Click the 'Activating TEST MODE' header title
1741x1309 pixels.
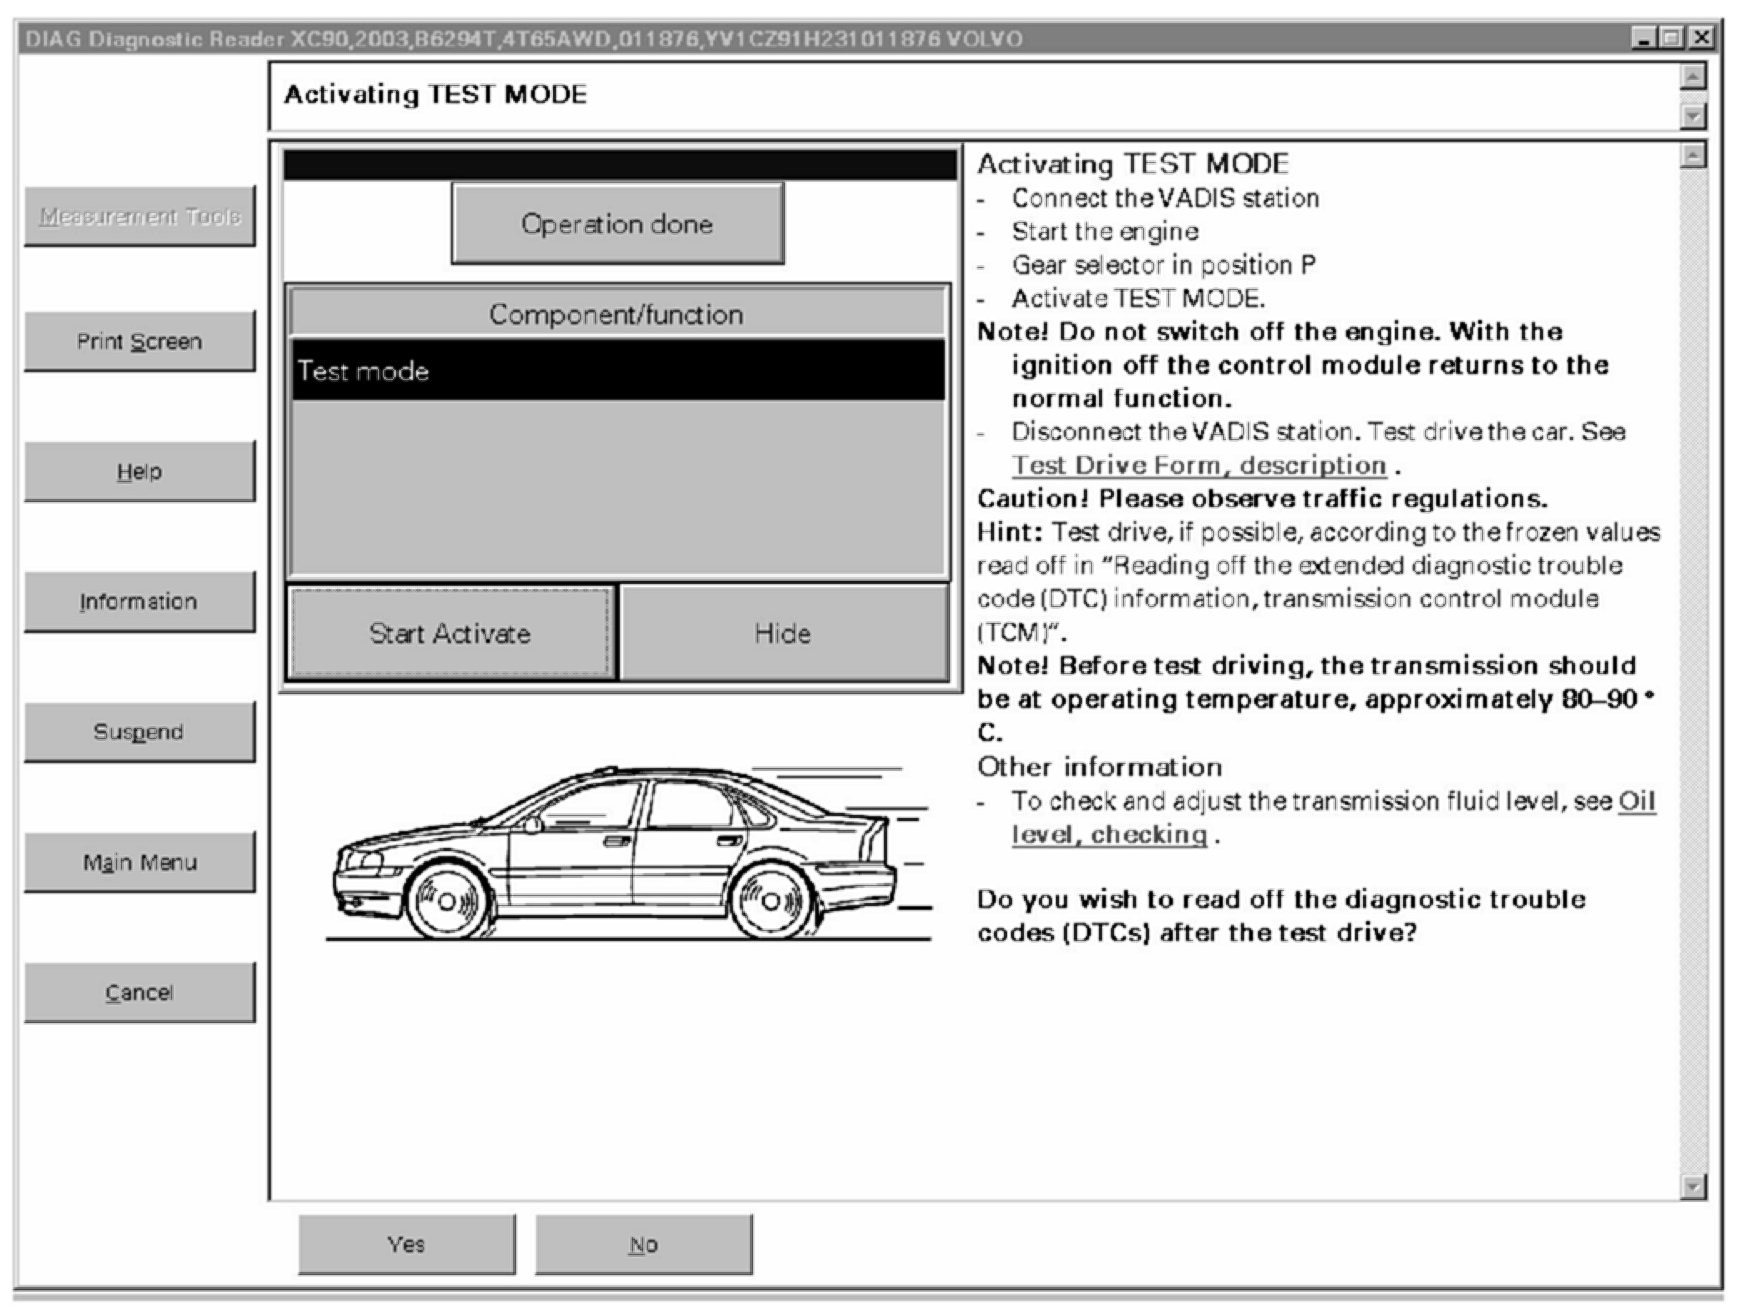pyautogui.click(x=436, y=95)
